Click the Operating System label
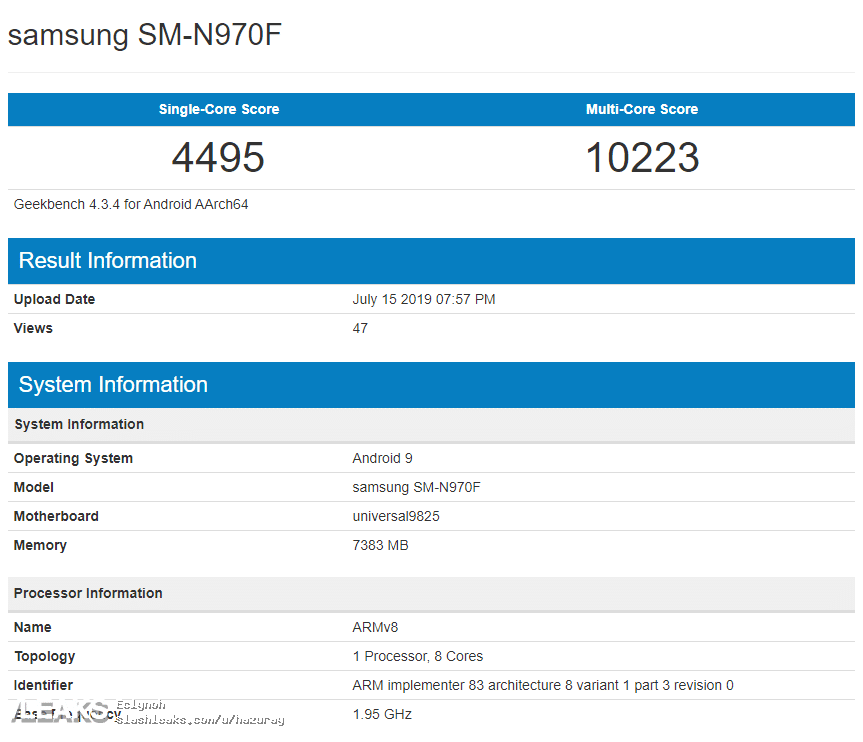Viewport: 863px width, 742px height. 73,458
